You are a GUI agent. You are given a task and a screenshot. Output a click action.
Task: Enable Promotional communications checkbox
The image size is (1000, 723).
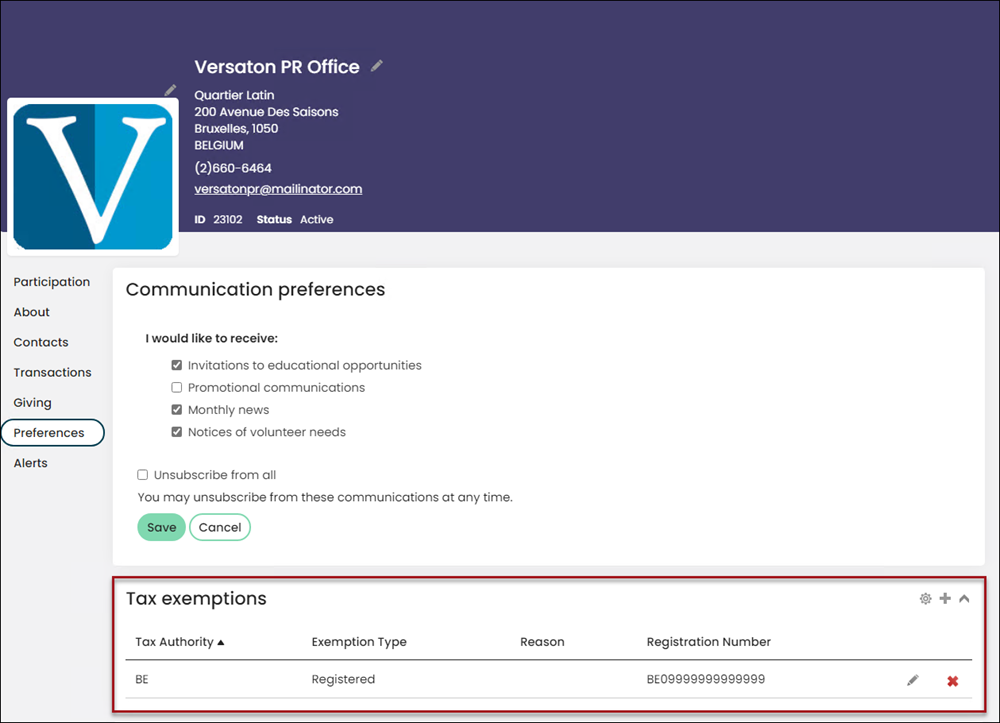click(177, 388)
